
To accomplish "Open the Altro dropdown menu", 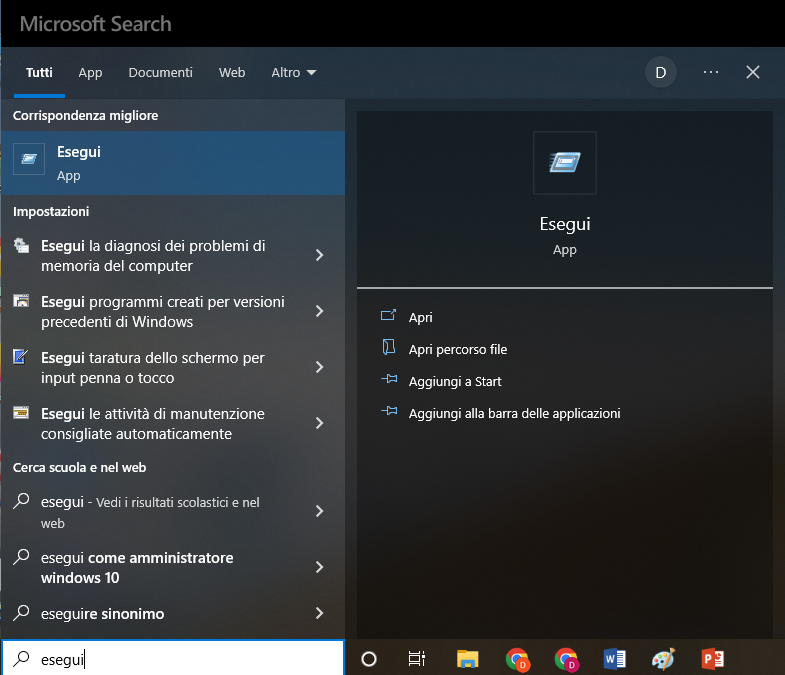I will pos(293,73).
